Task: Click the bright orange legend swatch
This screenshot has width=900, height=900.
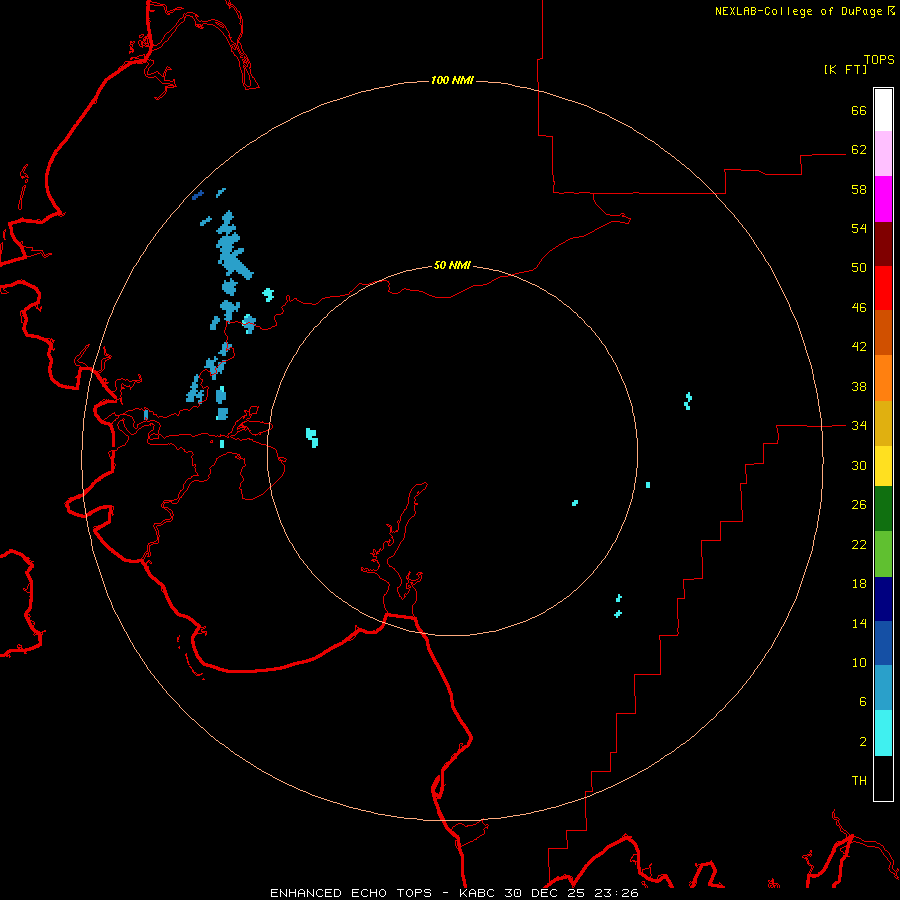Action: tap(883, 378)
